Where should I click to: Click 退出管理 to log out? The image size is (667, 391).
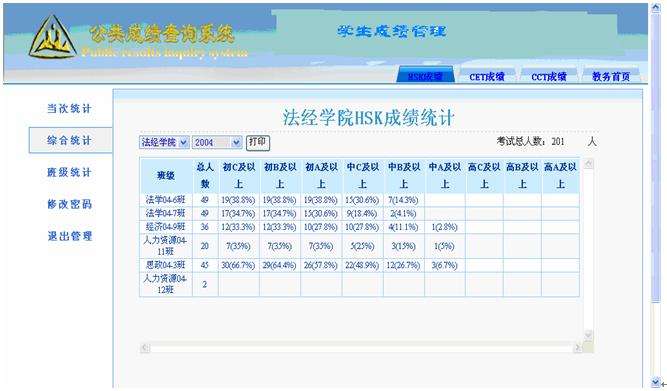(x=69, y=236)
